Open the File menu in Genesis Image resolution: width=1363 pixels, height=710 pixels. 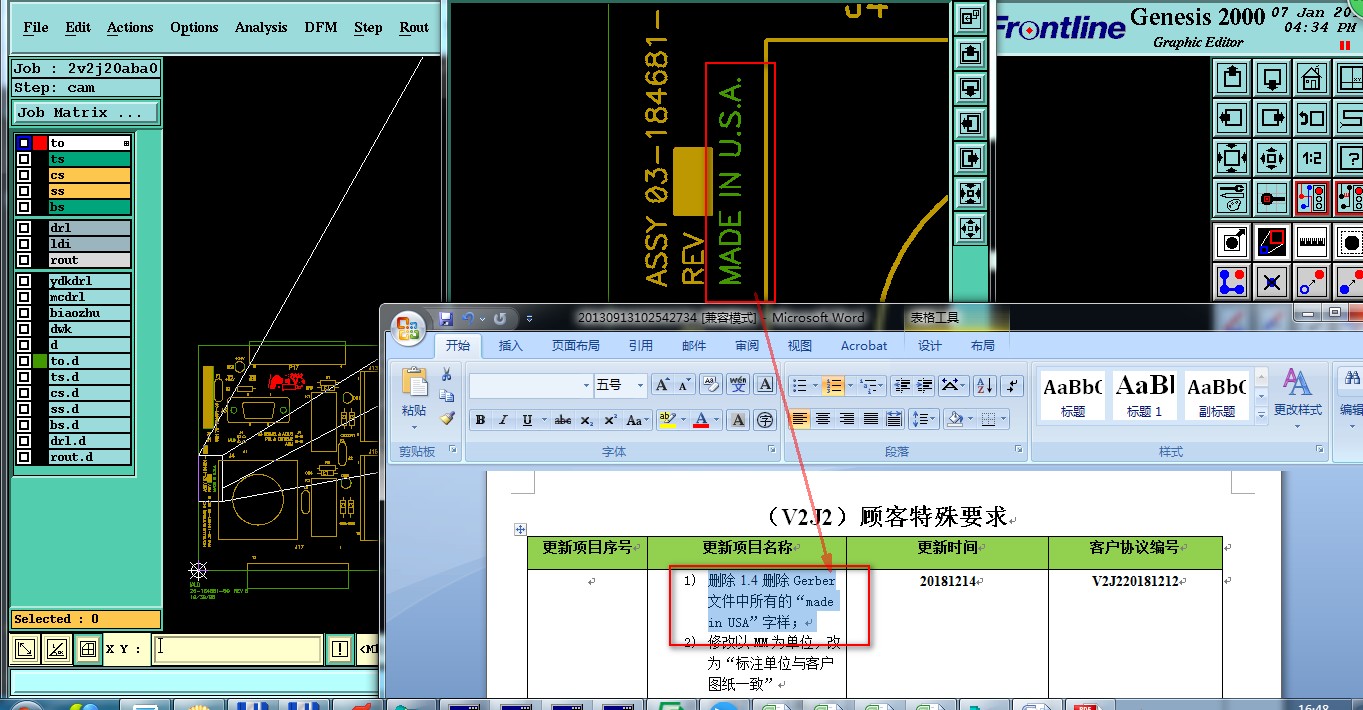click(x=36, y=28)
